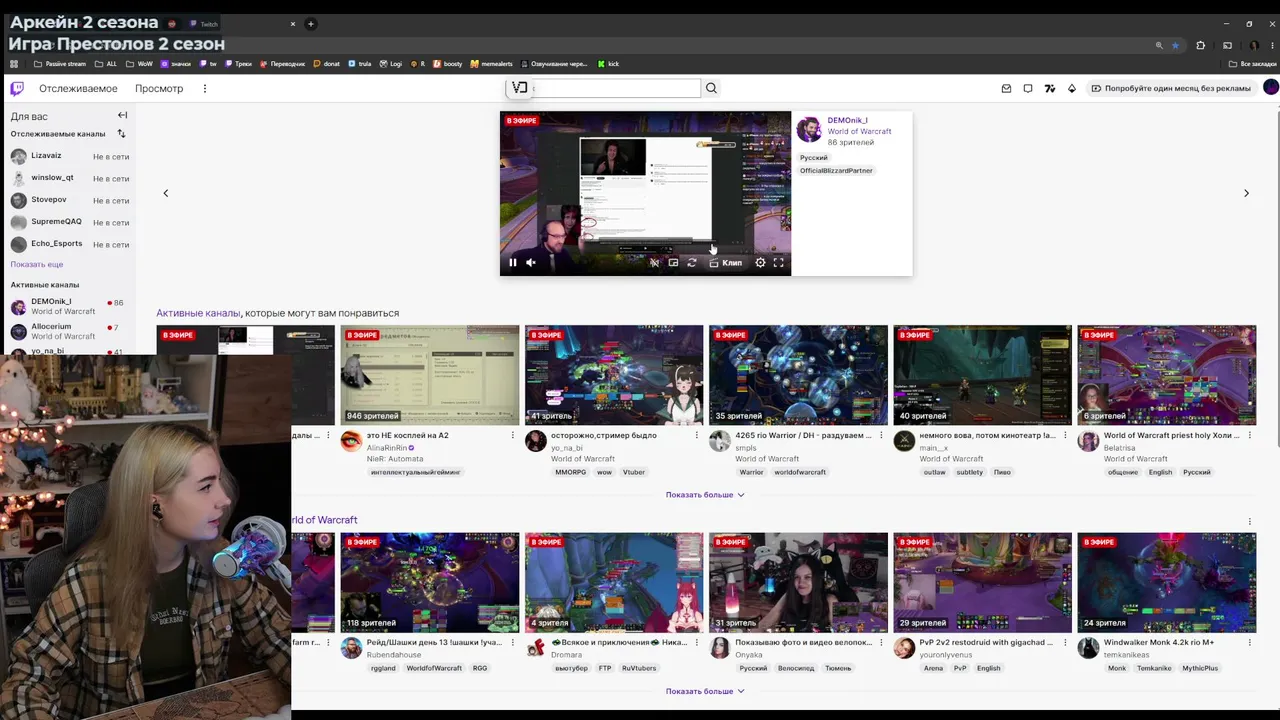The width and height of the screenshot is (1280, 720).
Task: Open SupremeQAQ channel in sidebar
Action: [x=70, y=222]
